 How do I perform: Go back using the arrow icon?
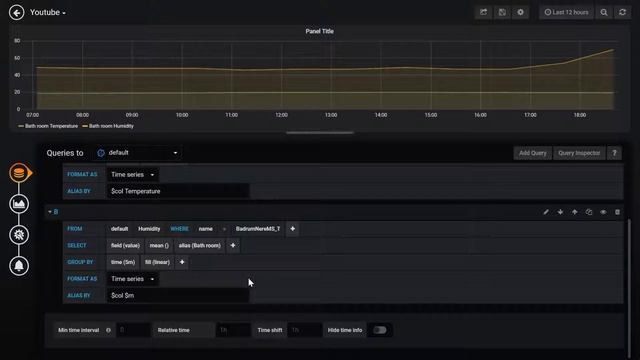pyautogui.click(x=16, y=13)
